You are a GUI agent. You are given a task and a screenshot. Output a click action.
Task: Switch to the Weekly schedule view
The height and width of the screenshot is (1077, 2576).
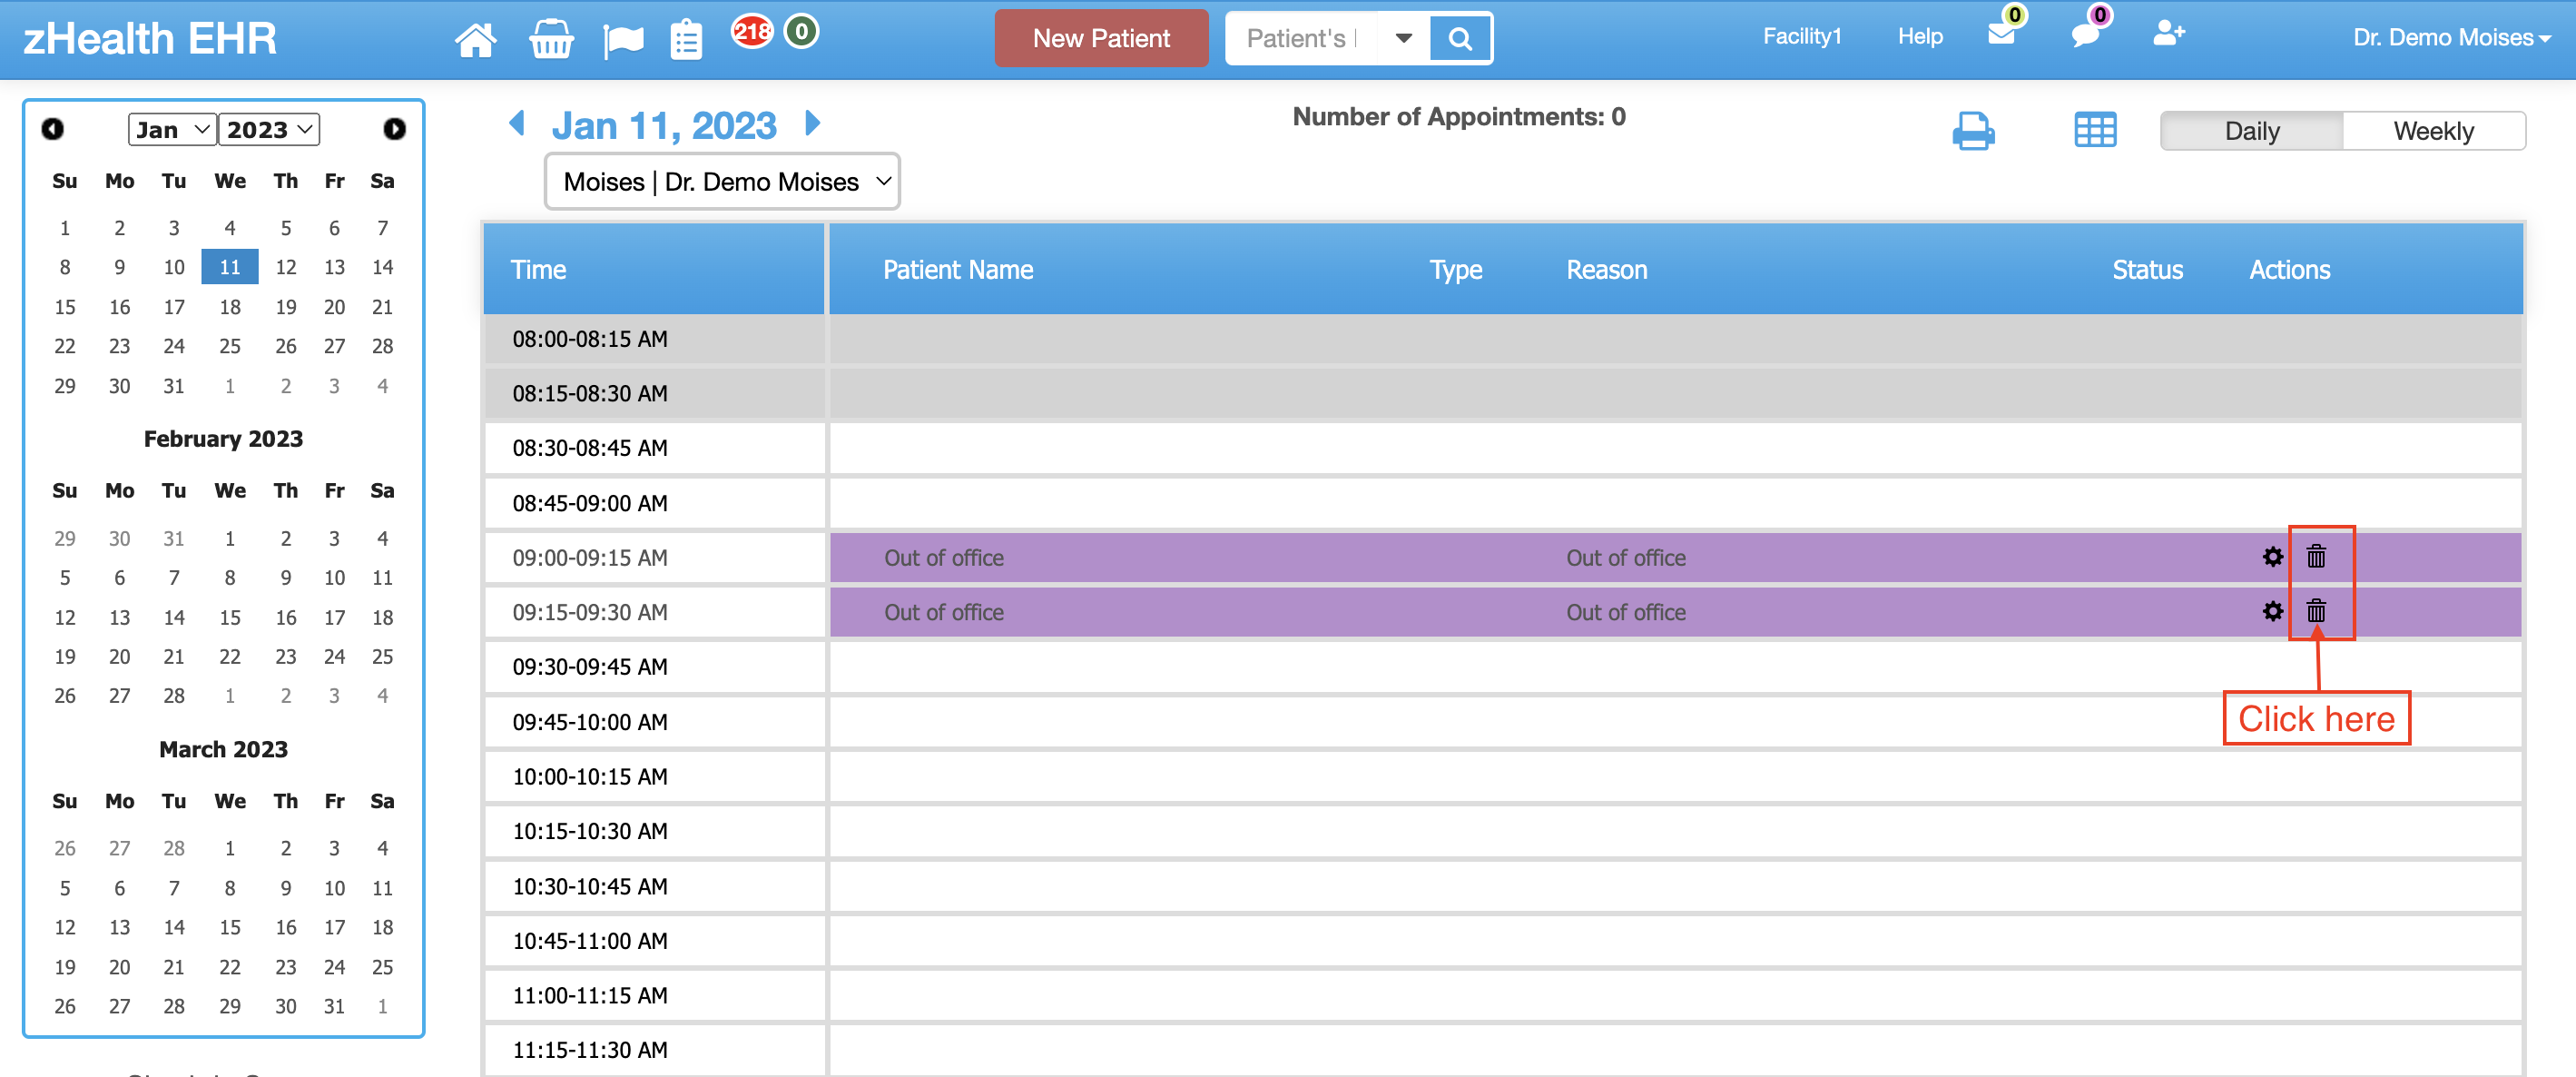(x=2434, y=130)
